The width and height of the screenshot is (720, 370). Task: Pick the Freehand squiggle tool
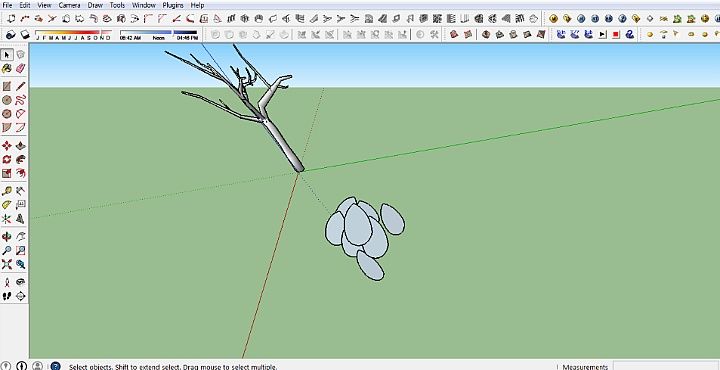pyautogui.click(x=21, y=100)
